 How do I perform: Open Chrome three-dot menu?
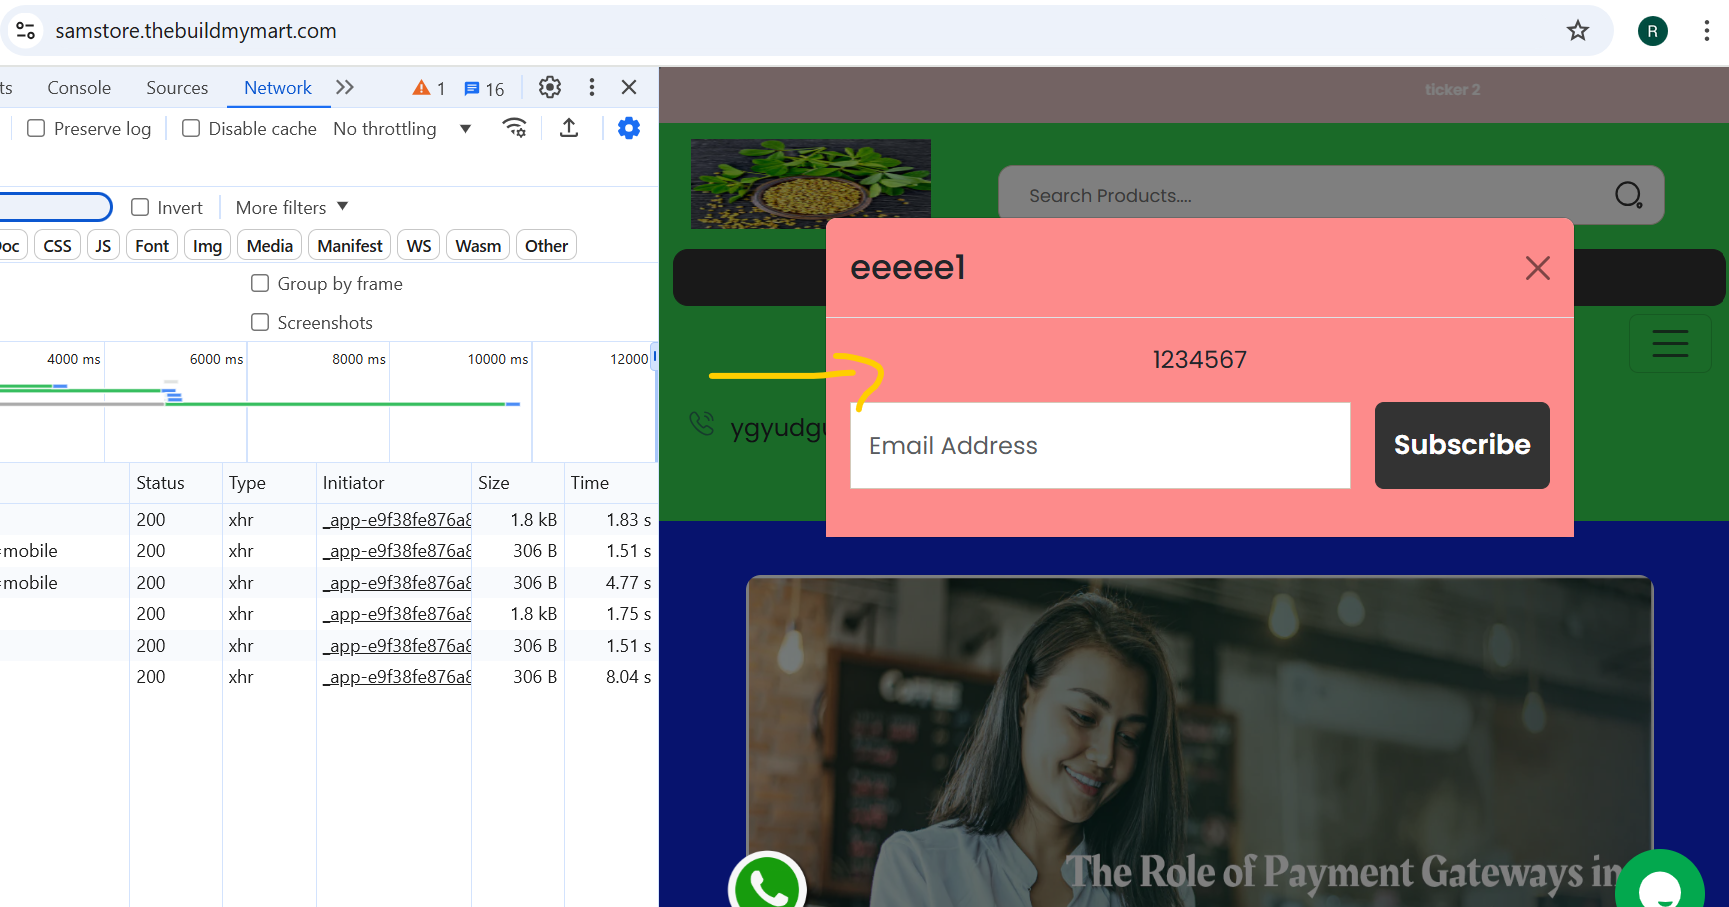1706,31
